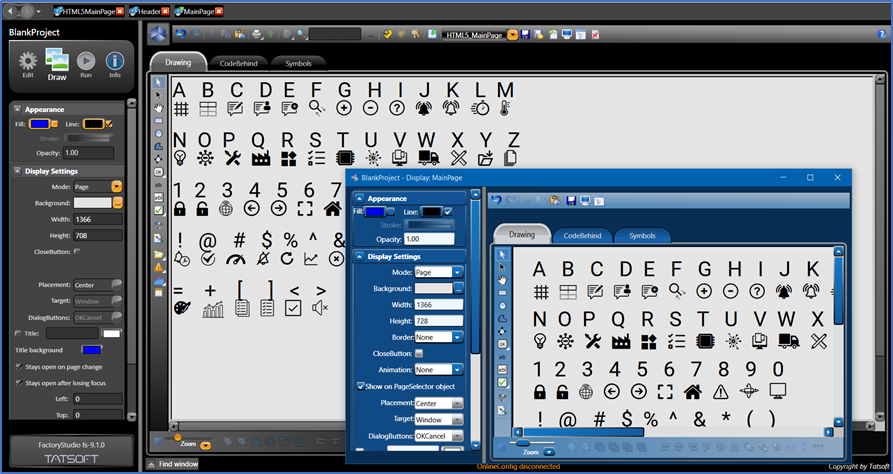
Task: Click the save icon in floating window toolbar
Action: pos(571,200)
